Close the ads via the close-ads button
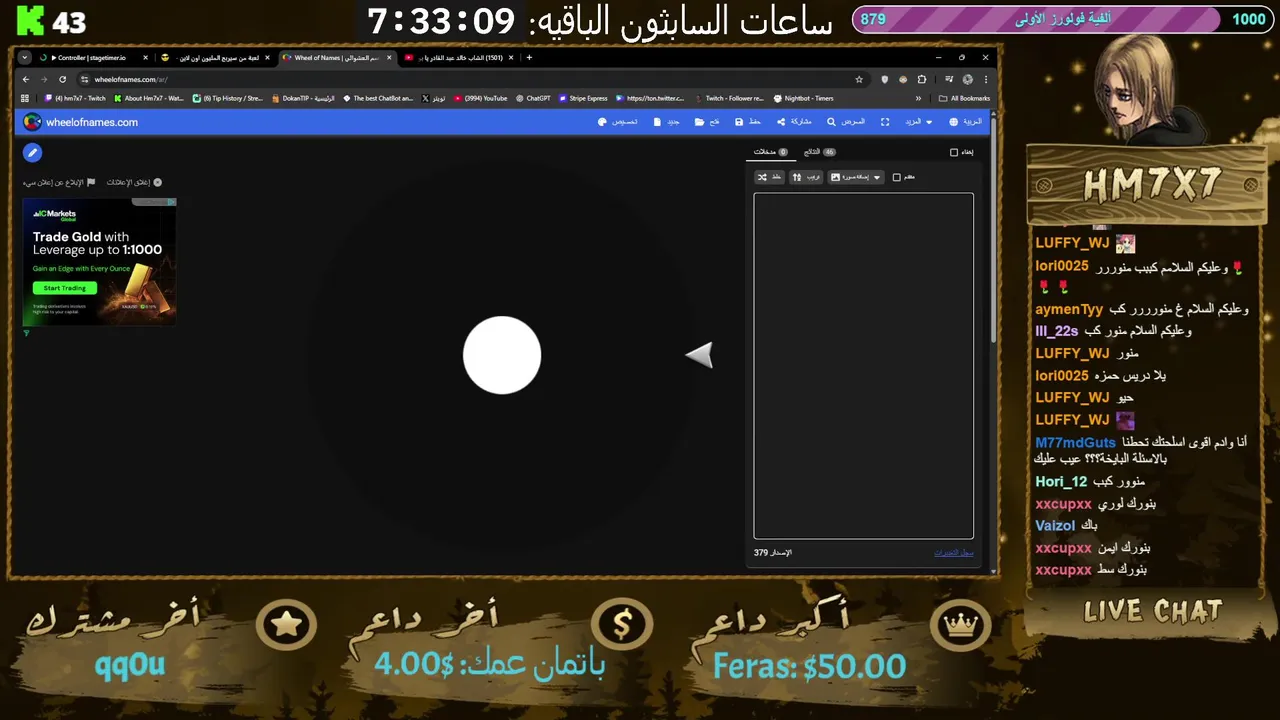 point(134,182)
